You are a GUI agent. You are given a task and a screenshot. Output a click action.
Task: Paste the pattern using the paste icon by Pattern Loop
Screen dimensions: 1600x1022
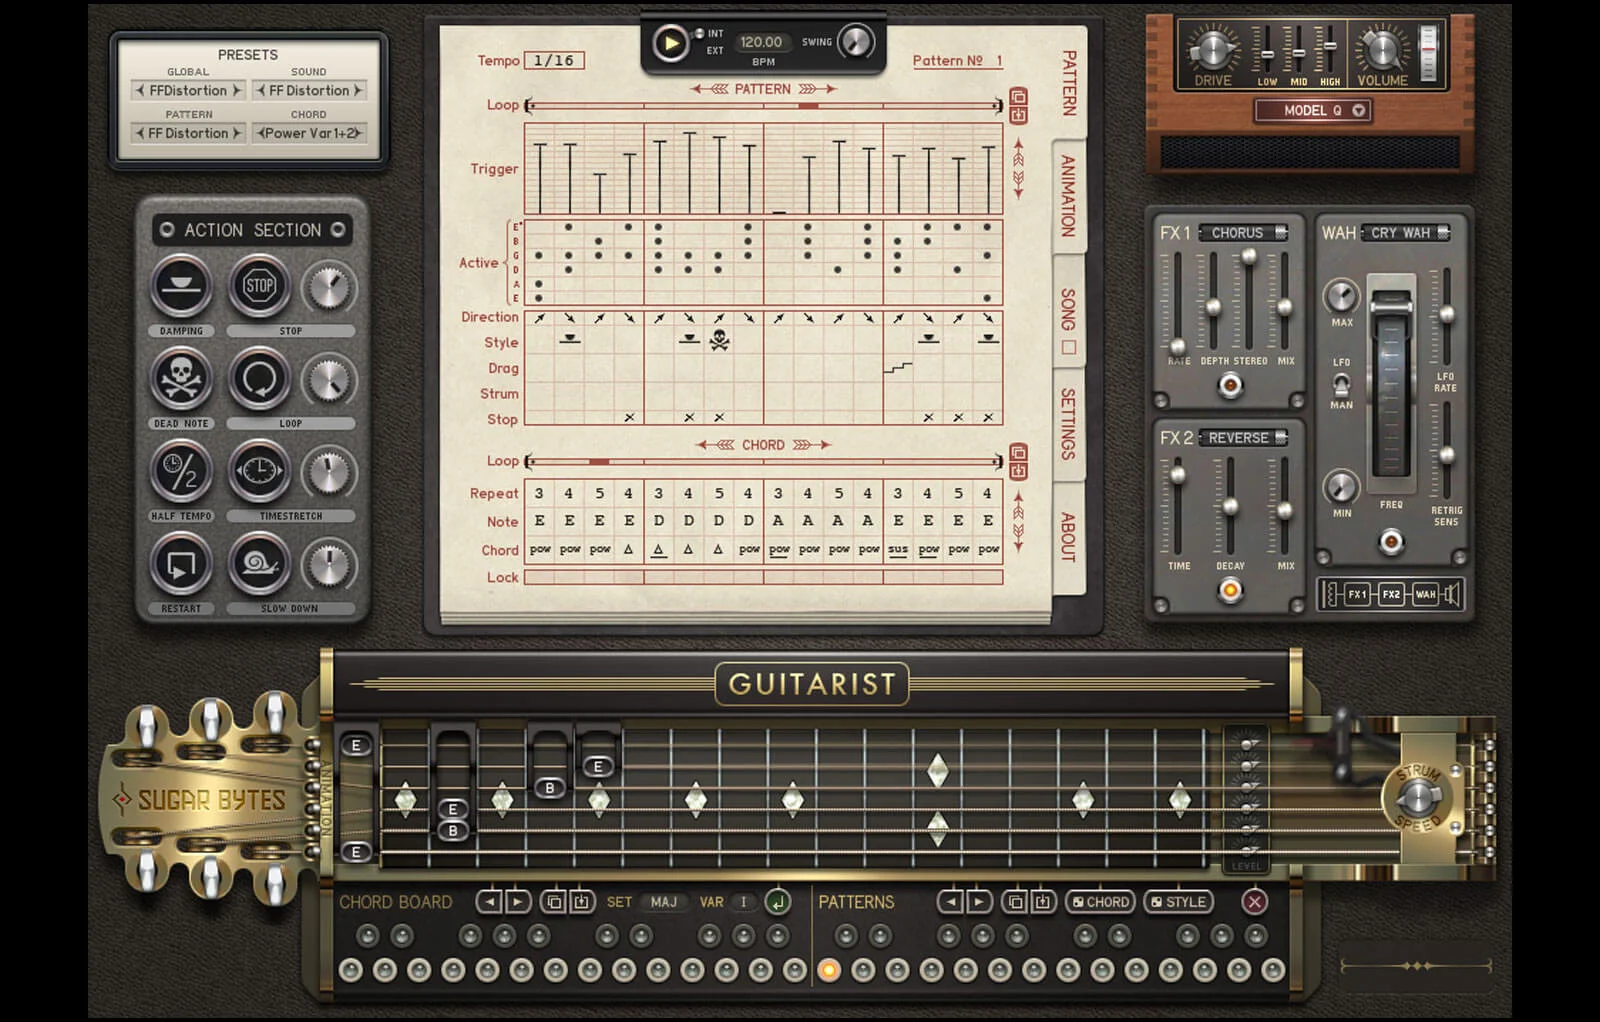click(1018, 115)
